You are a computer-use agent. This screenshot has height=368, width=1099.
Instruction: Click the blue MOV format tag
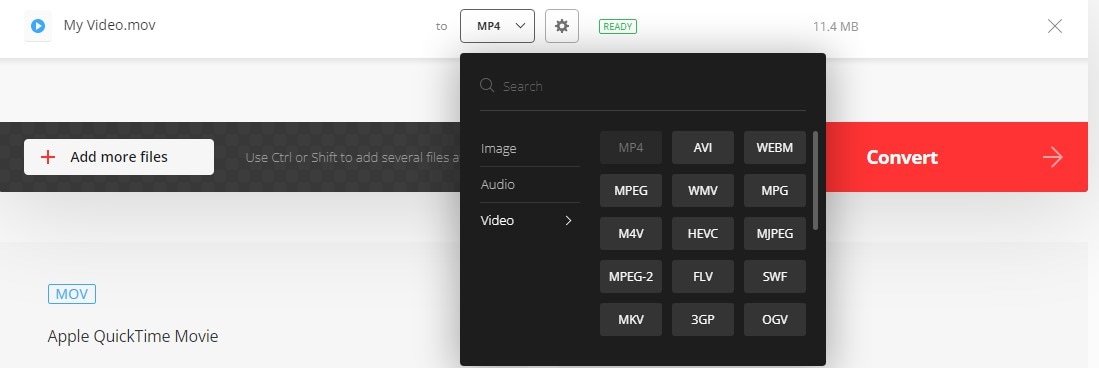[x=71, y=294]
